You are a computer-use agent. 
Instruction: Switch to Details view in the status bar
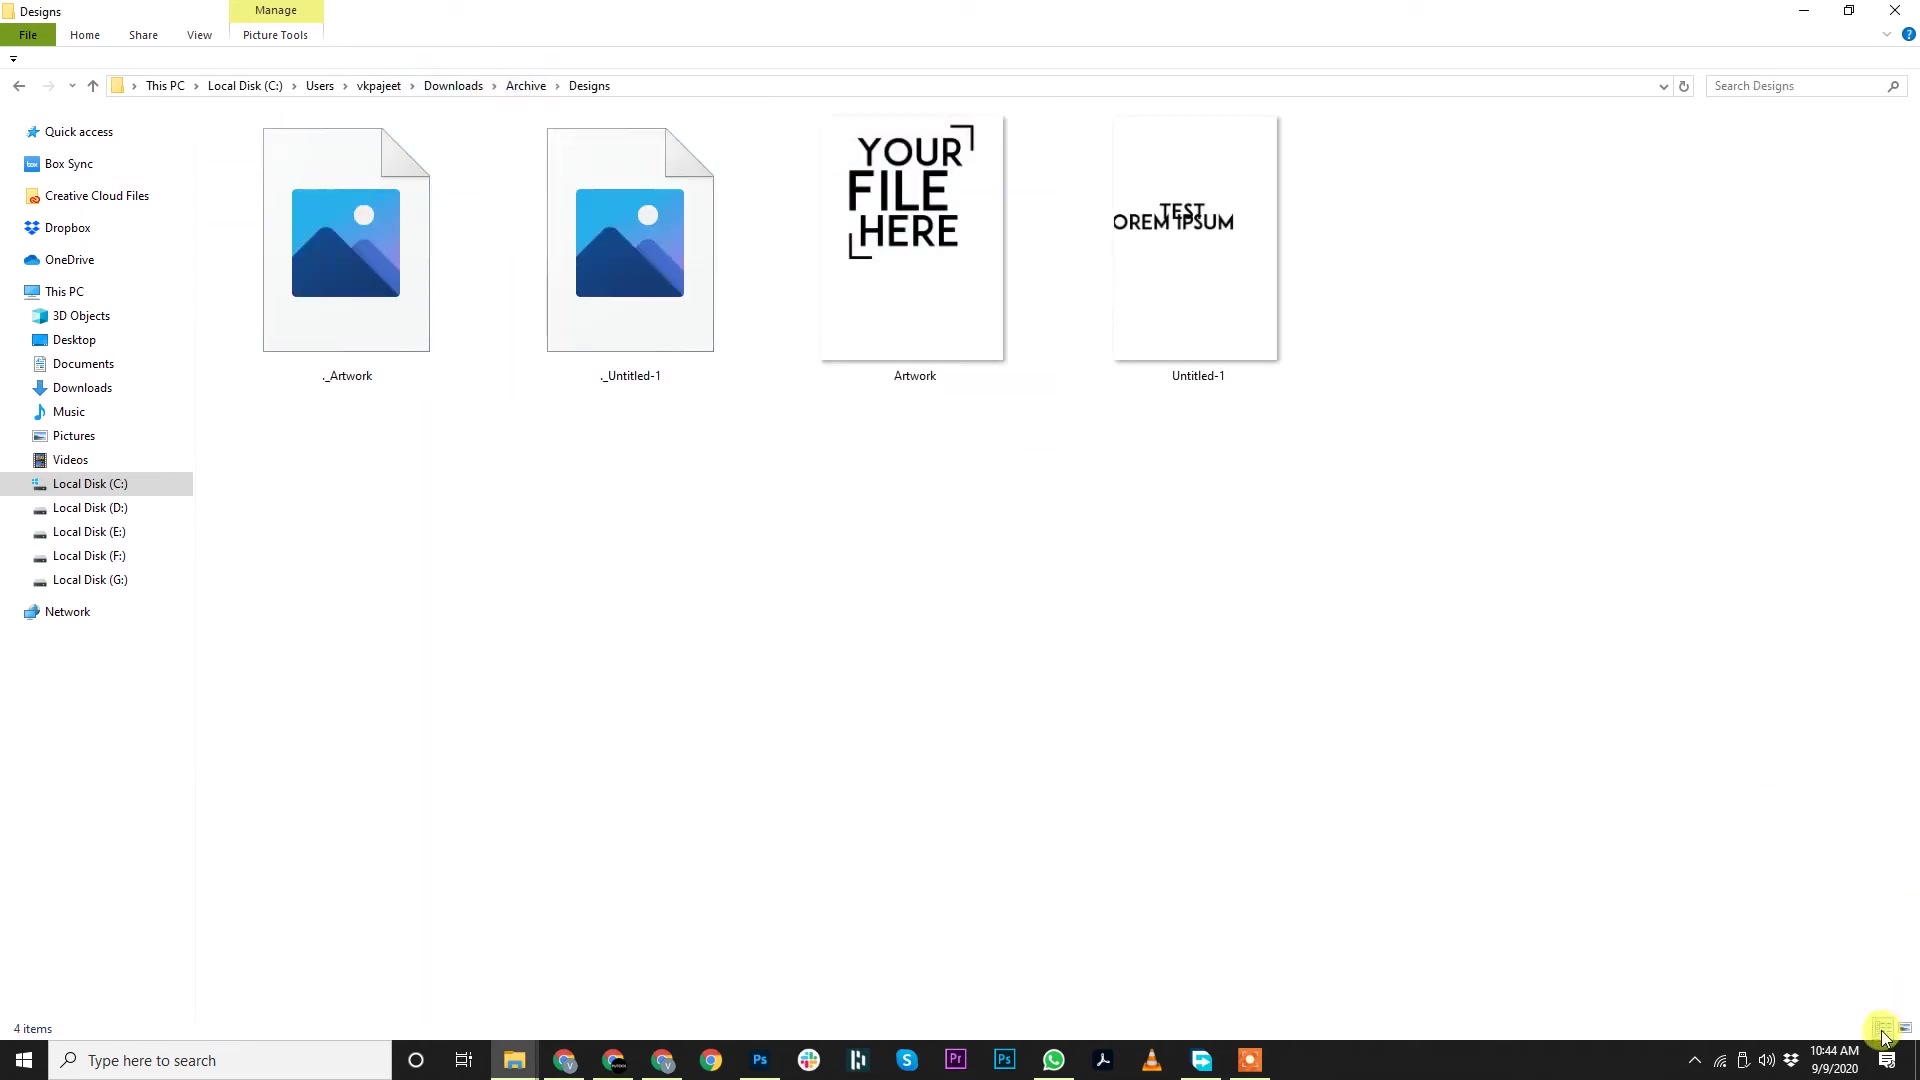tap(1884, 1028)
